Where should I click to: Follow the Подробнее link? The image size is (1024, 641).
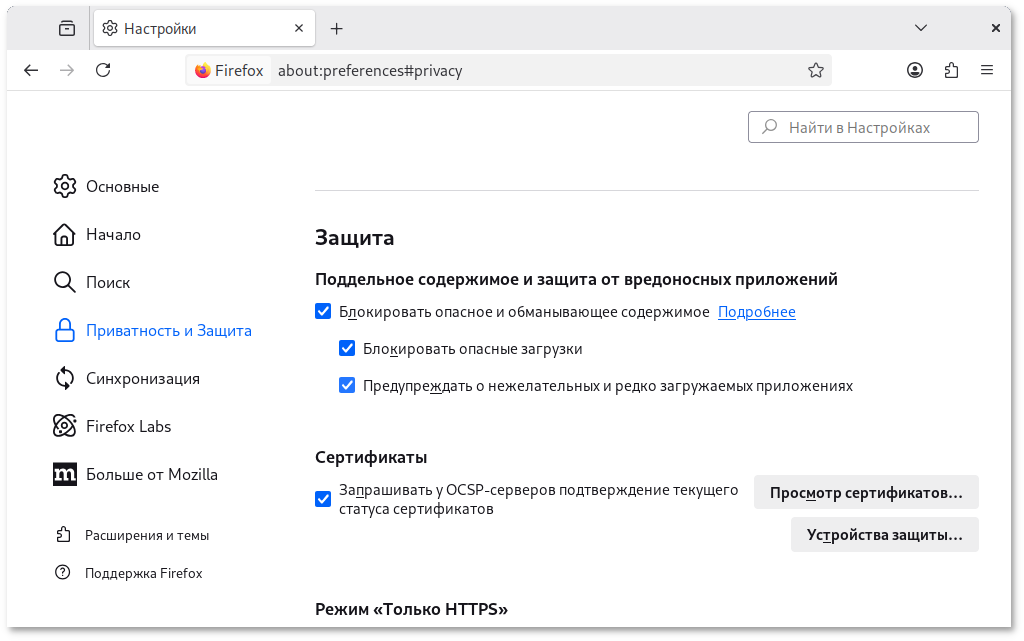(756, 311)
